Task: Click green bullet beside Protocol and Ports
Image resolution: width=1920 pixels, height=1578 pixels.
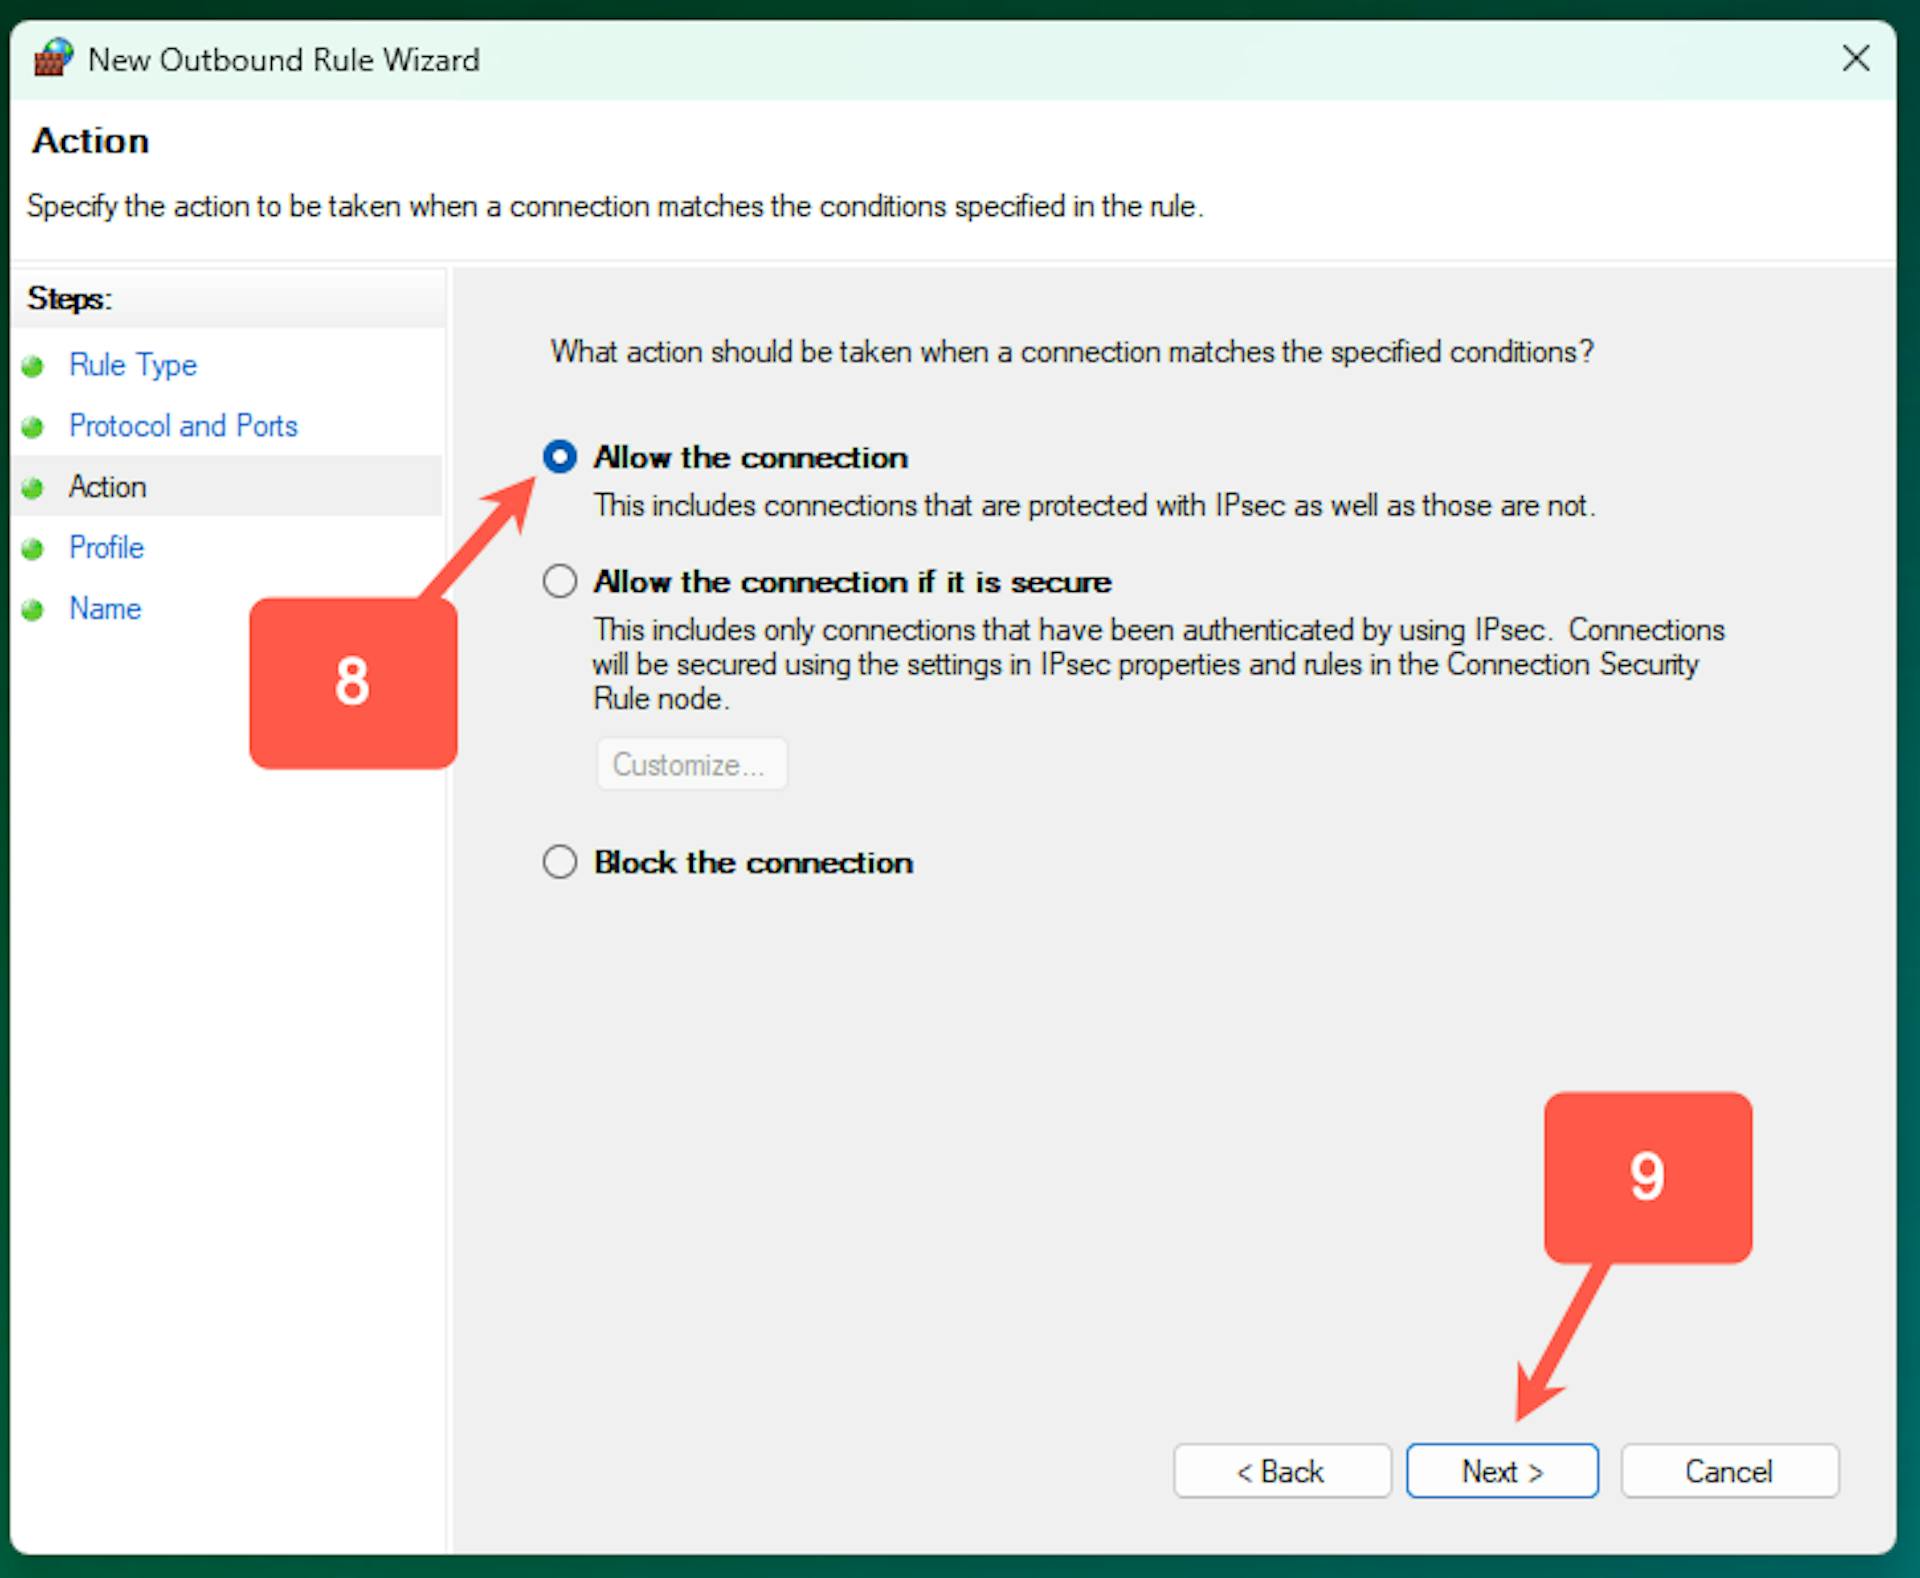Action: 33,427
